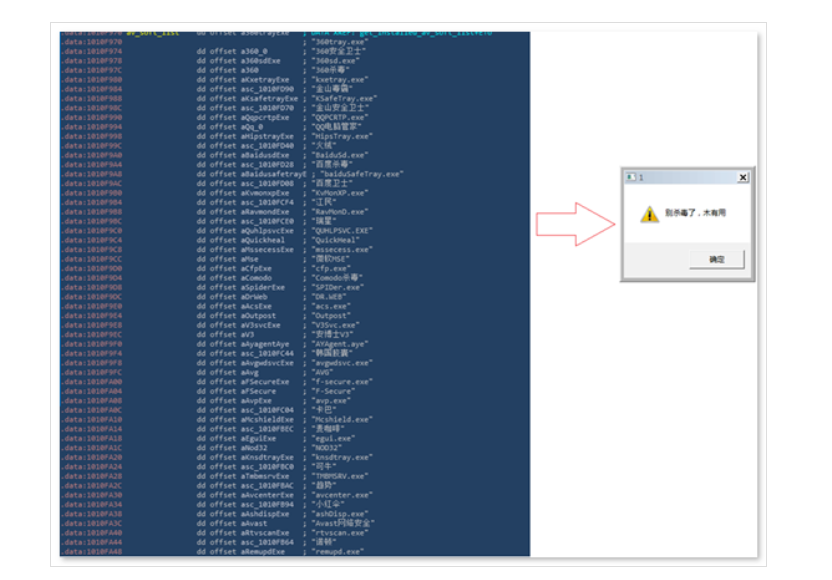Select the operand aRtvscanExe
The image size is (832, 580).
point(265,533)
